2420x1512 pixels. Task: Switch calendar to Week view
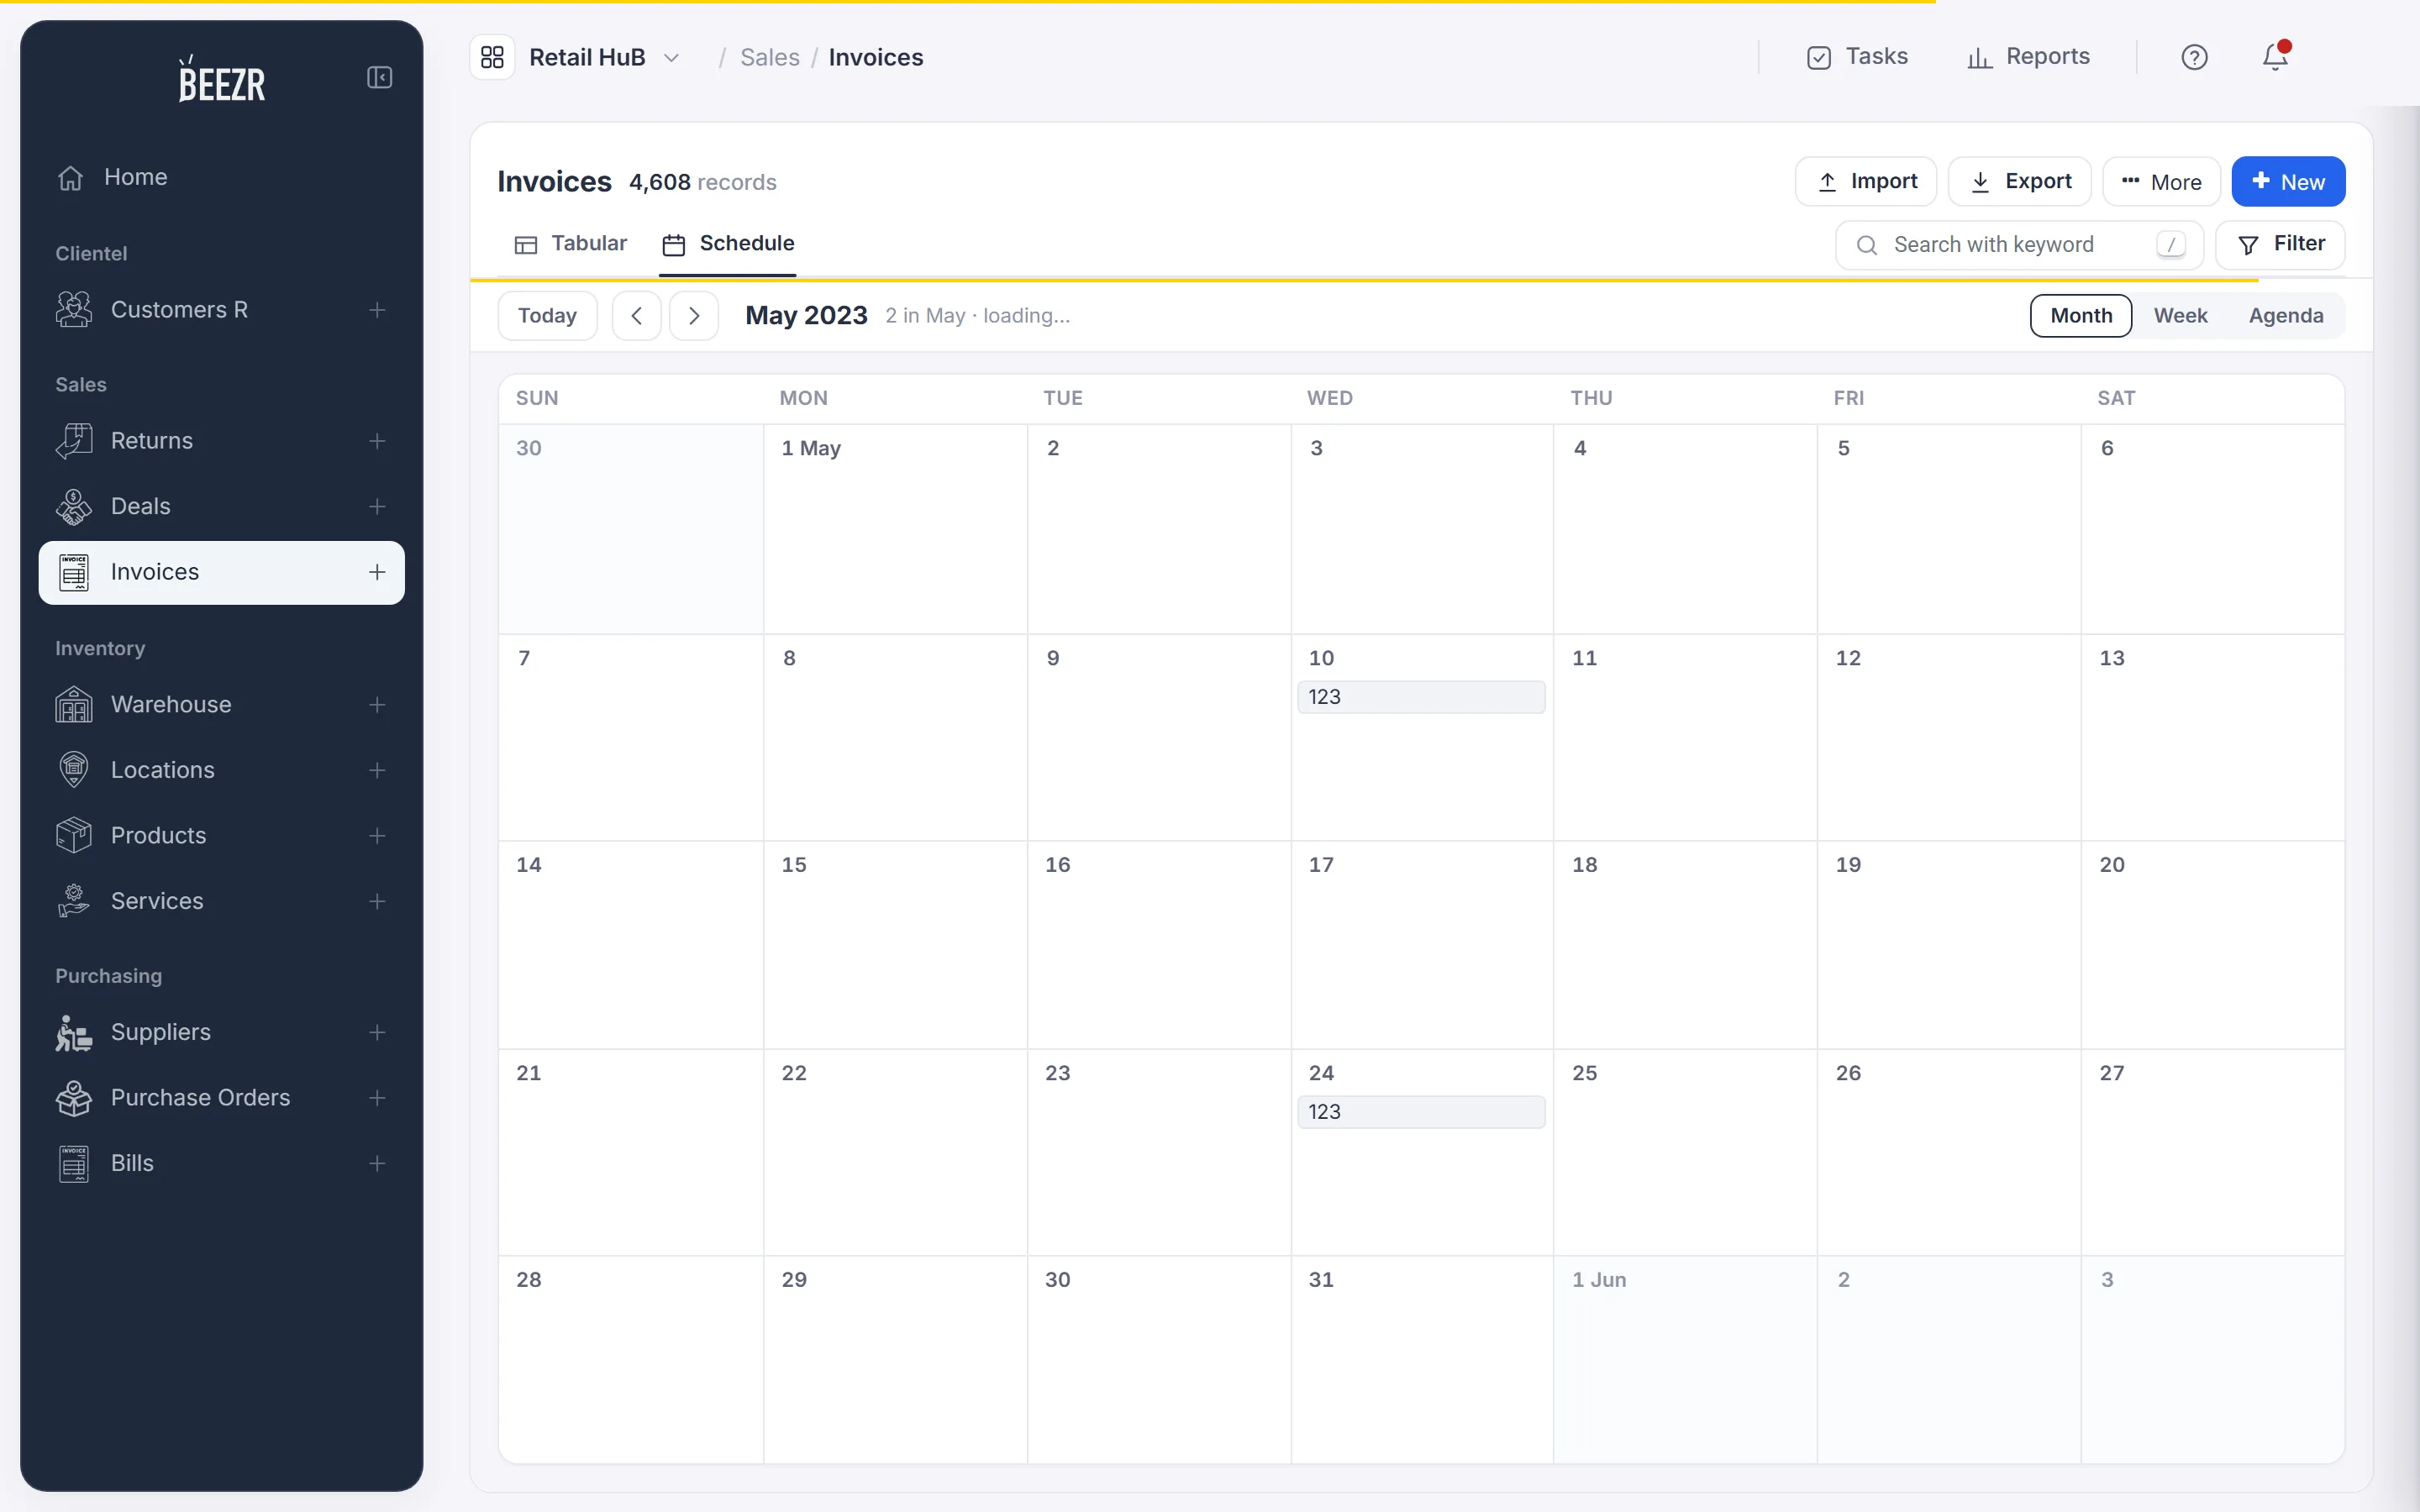(2180, 316)
